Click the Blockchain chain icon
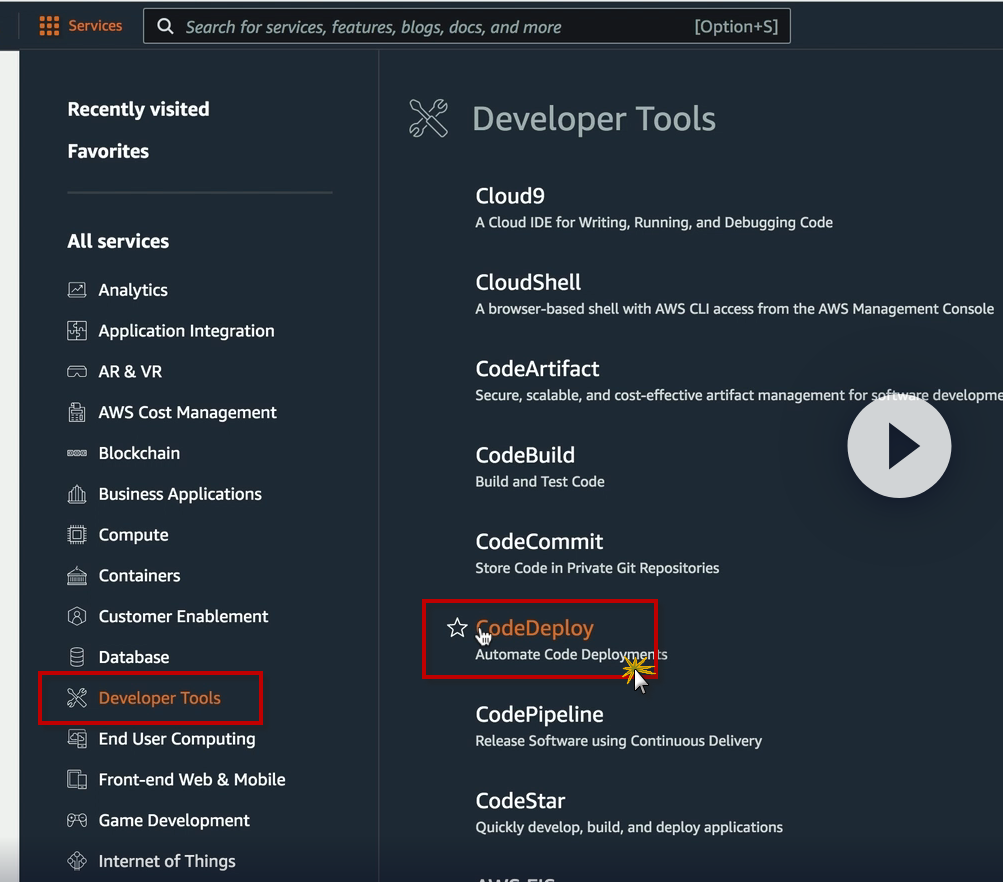This screenshot has height=882, width=1003. (x=77, y=453)
